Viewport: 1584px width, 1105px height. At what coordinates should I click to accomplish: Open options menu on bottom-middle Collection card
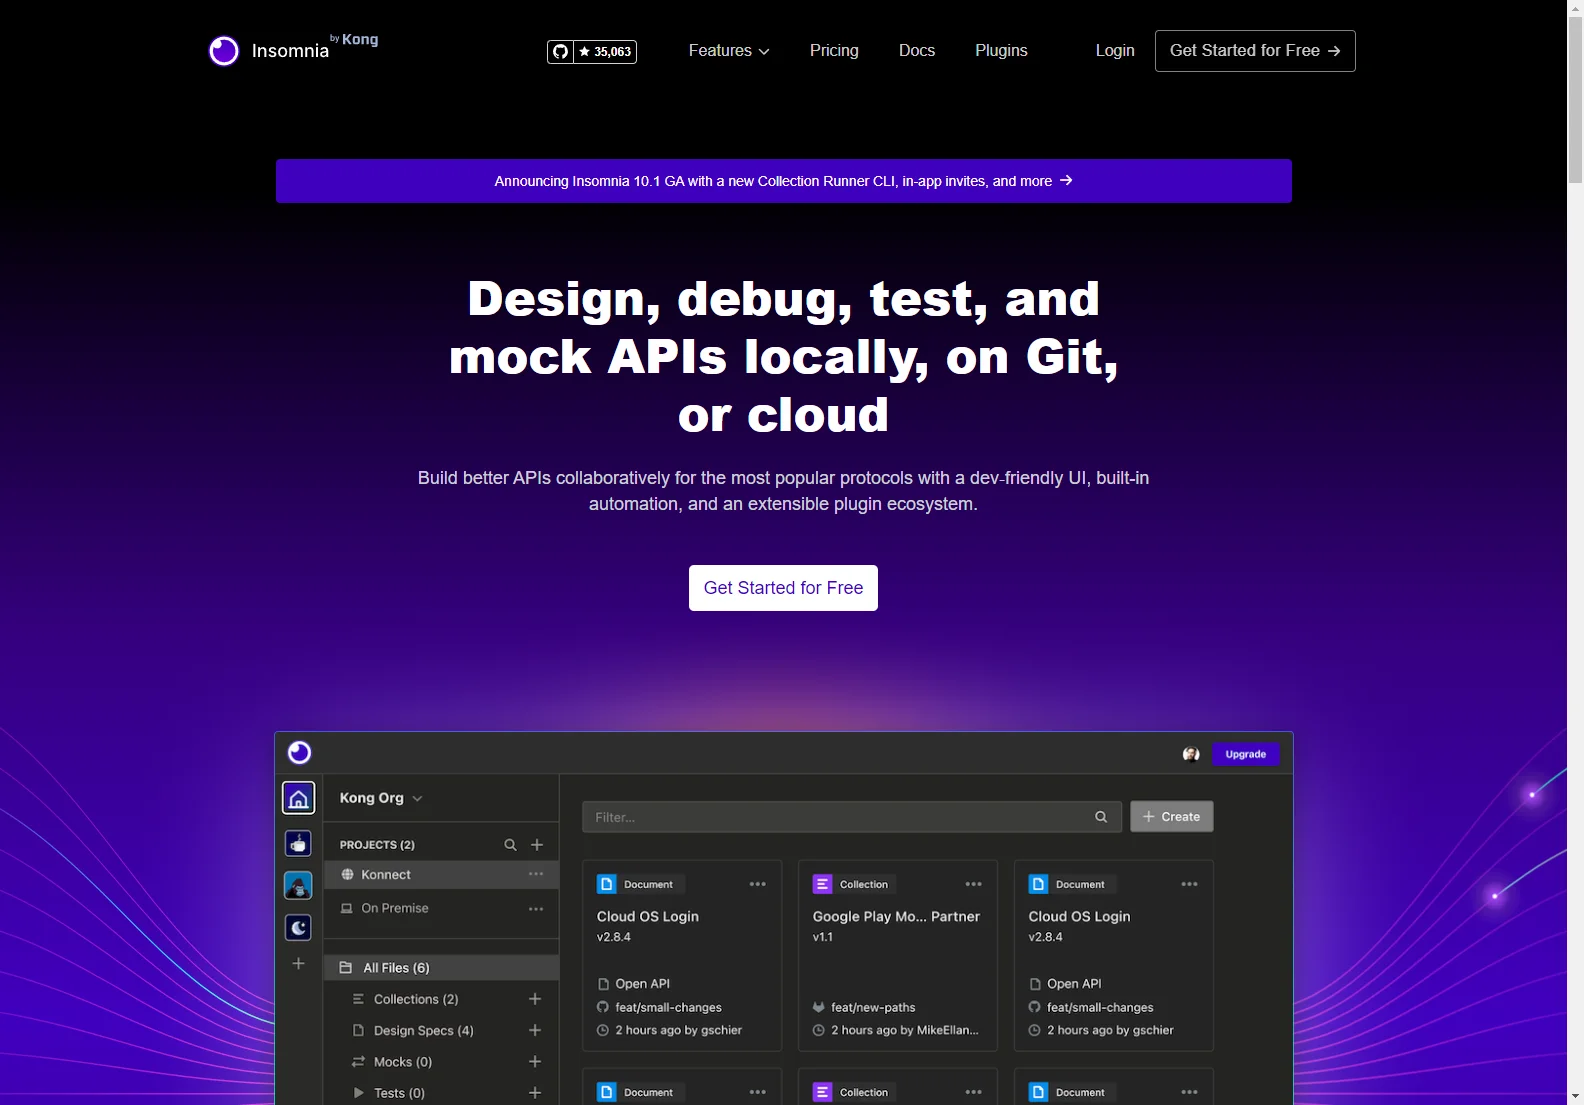click(x=974, y=1092)
